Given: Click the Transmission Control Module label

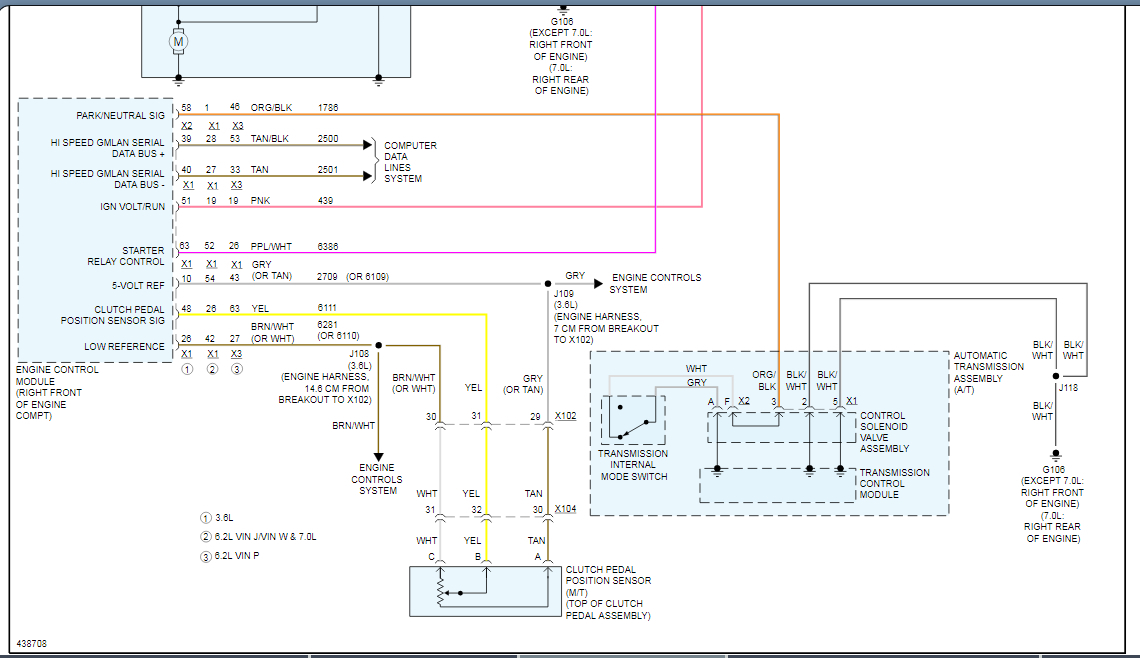Looking at the screenshot, I should tap(894, 483).
